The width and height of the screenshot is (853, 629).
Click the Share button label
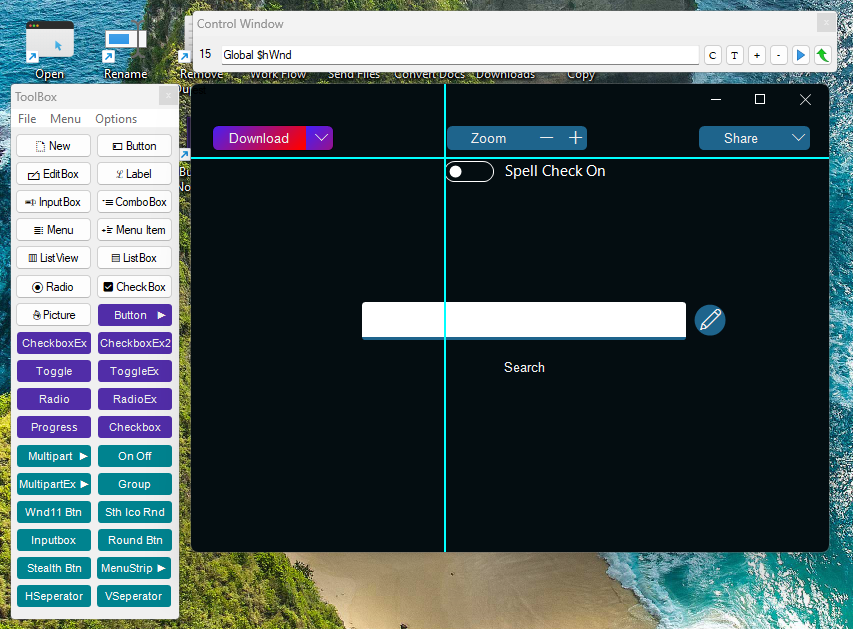tap(740, 138)
